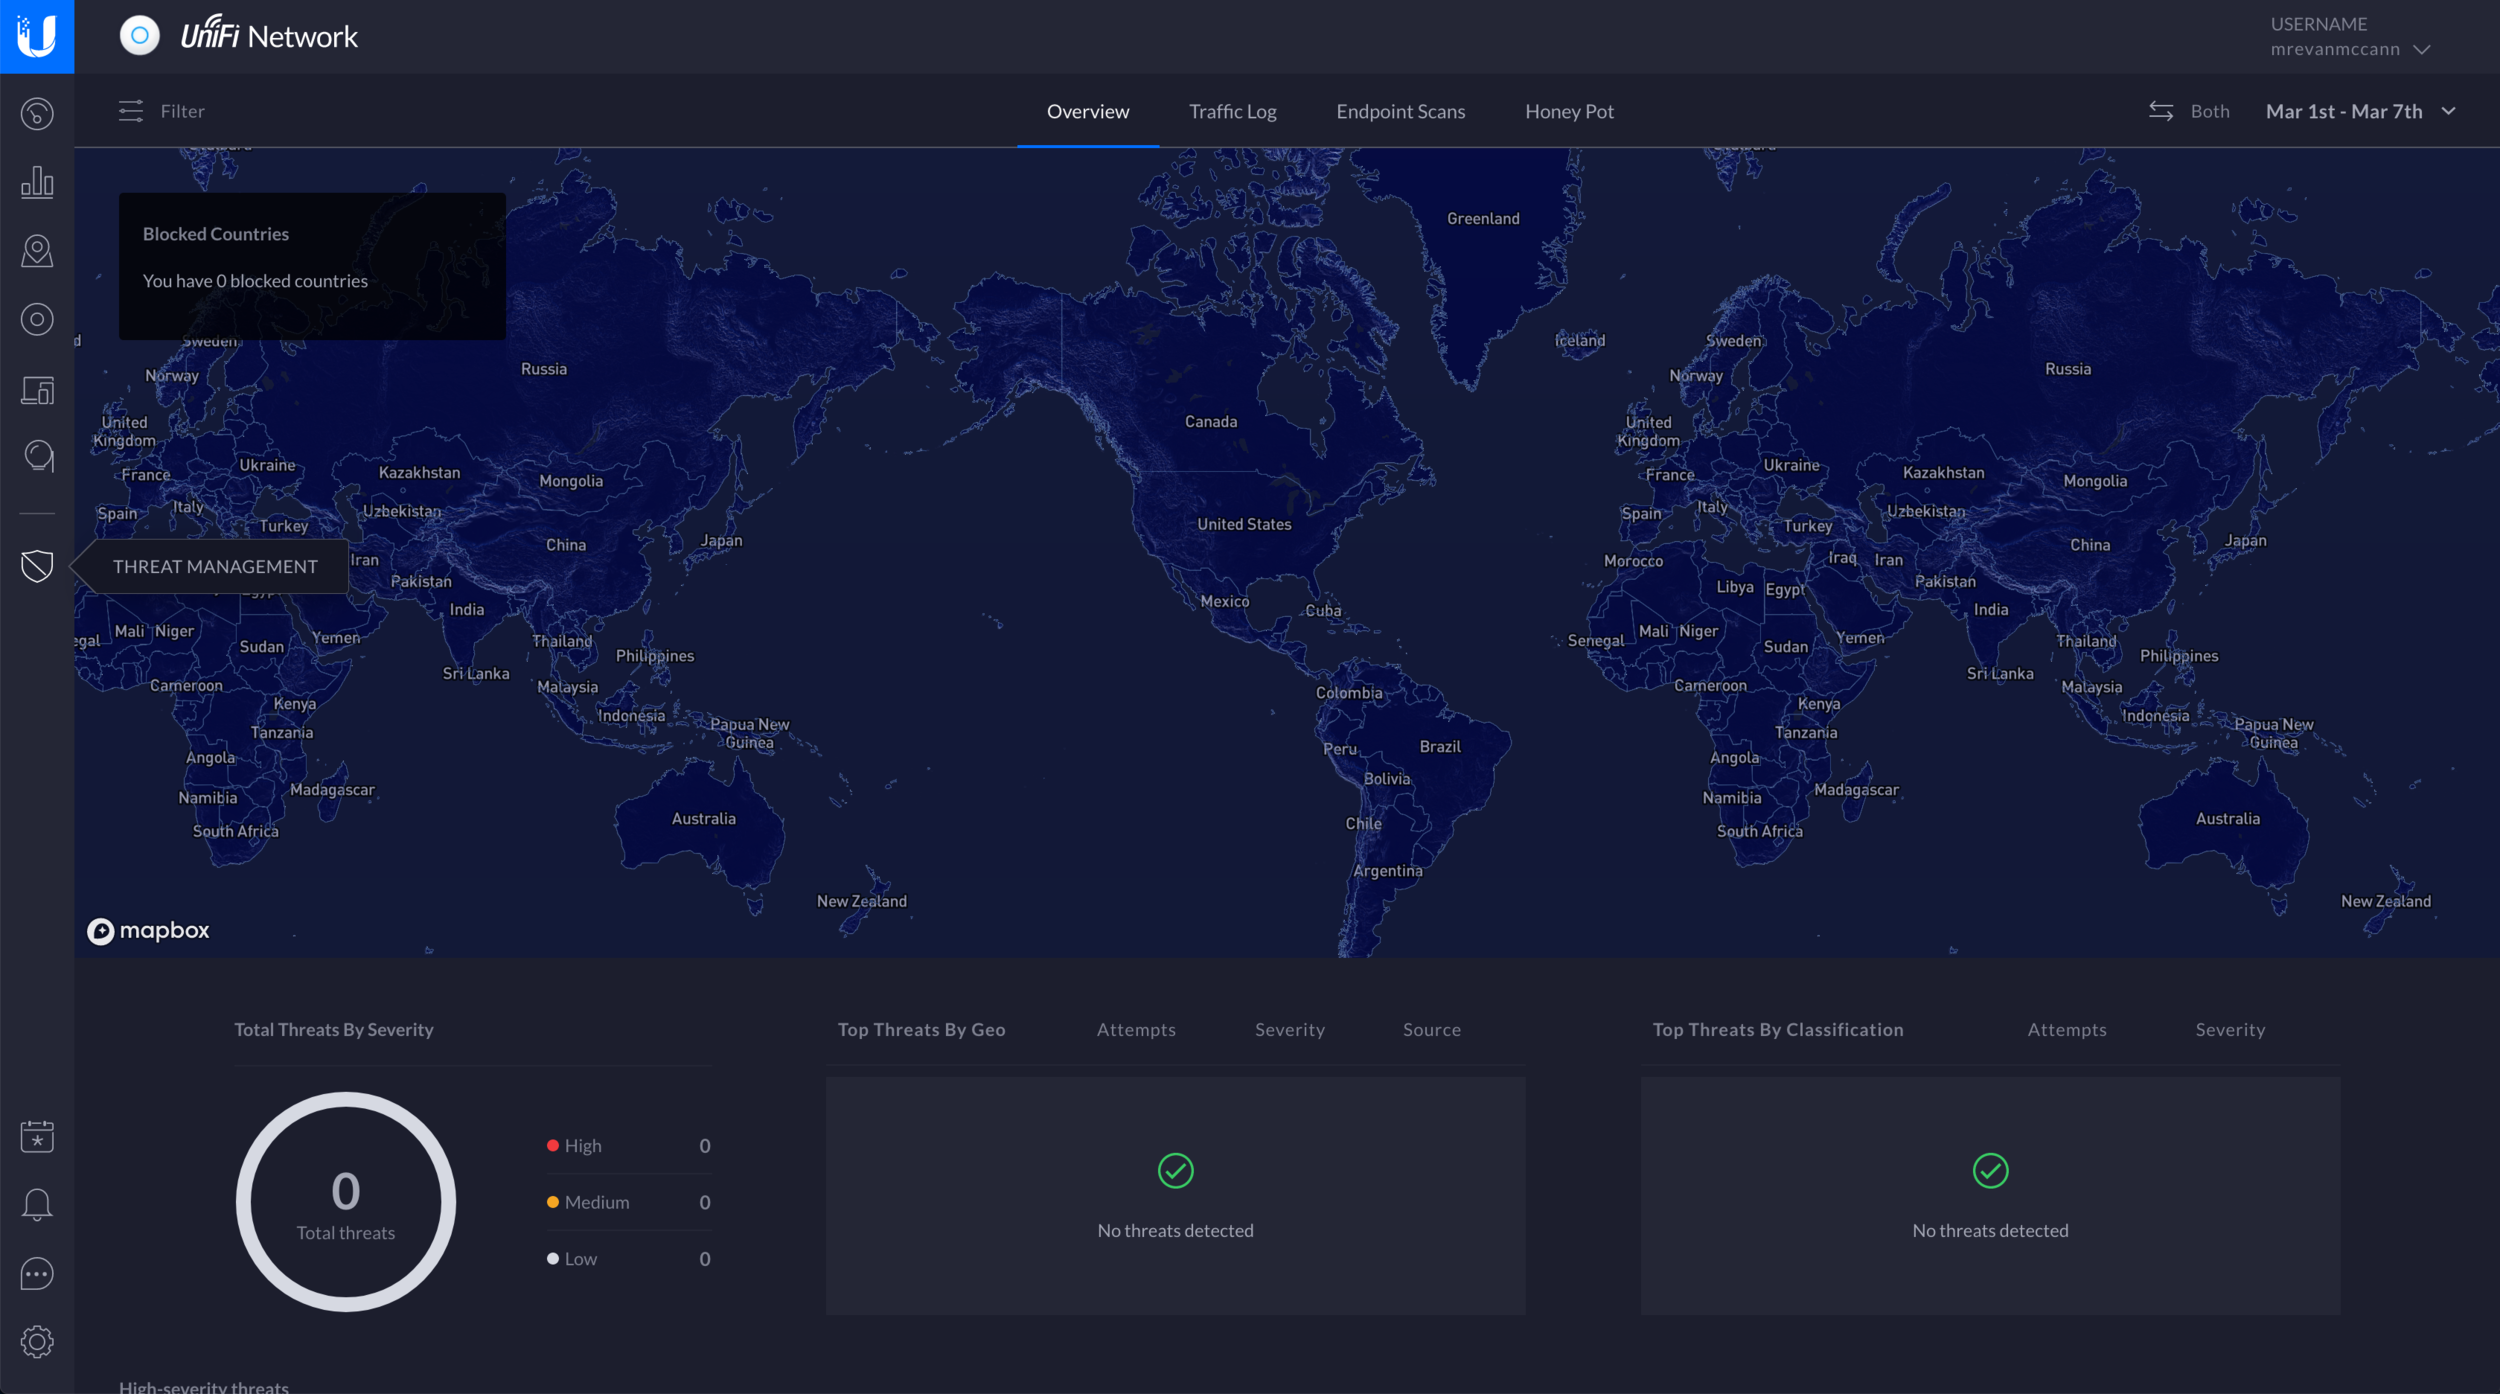This screenshot has height=1394, width=2500.
Task: Click the red High severity dot
Action: 552,1146
